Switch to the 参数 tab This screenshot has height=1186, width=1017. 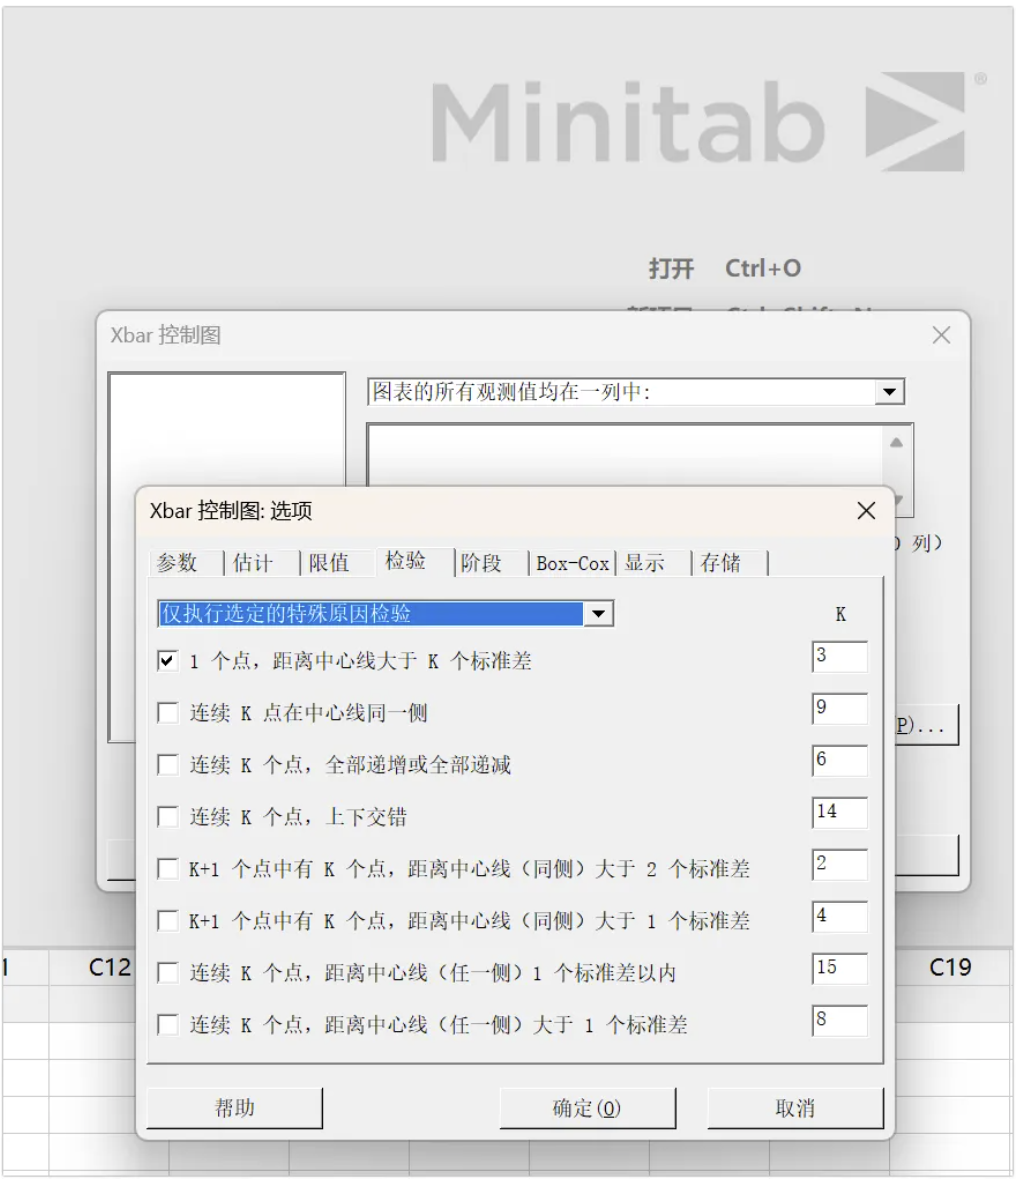pos(178,563)
